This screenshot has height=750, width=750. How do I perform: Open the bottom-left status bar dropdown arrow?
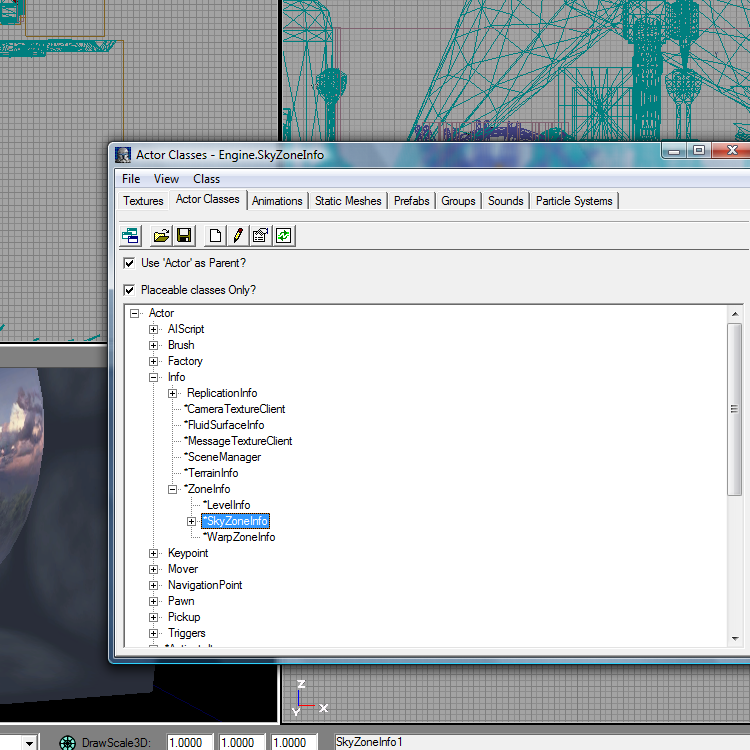tap(29, 743)
